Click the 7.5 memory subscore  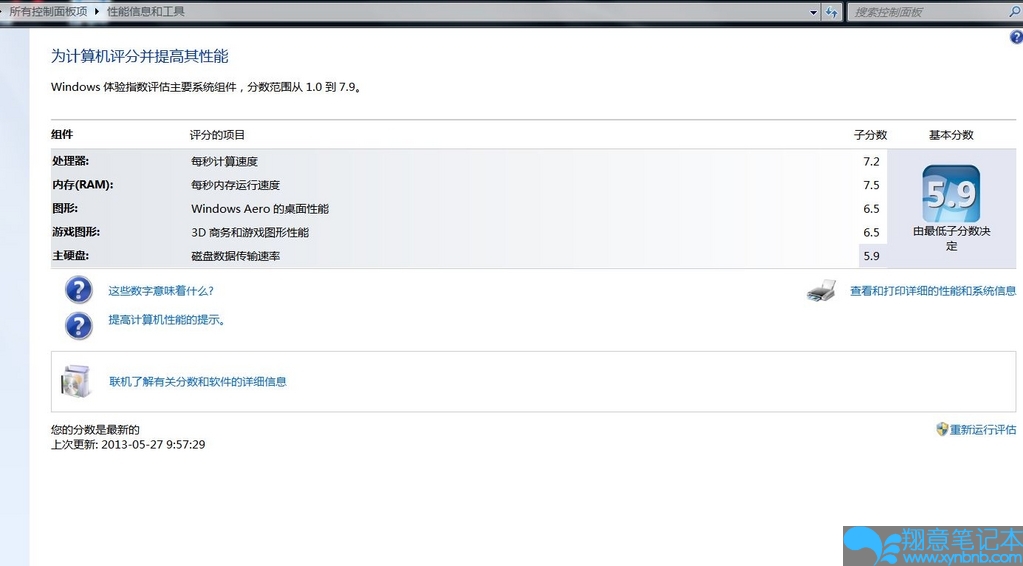(x=872, y=185)
